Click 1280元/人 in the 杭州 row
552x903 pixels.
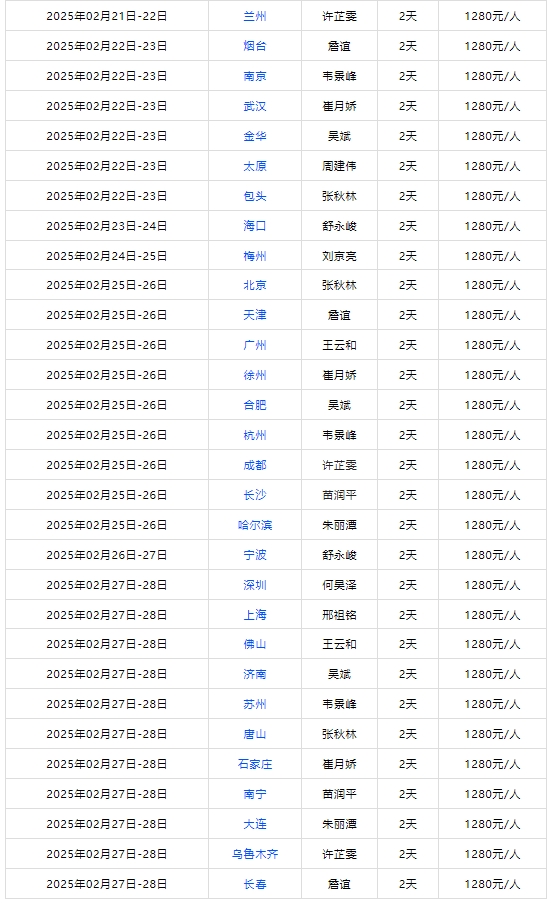coord(492,435)
